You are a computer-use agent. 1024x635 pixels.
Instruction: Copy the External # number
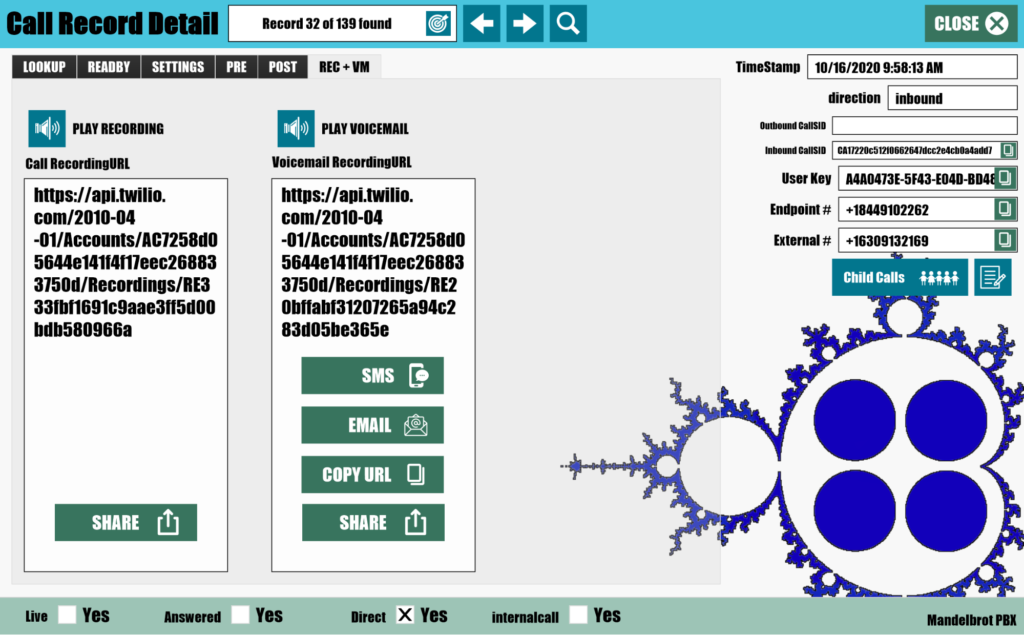[x=1005, y=240]
